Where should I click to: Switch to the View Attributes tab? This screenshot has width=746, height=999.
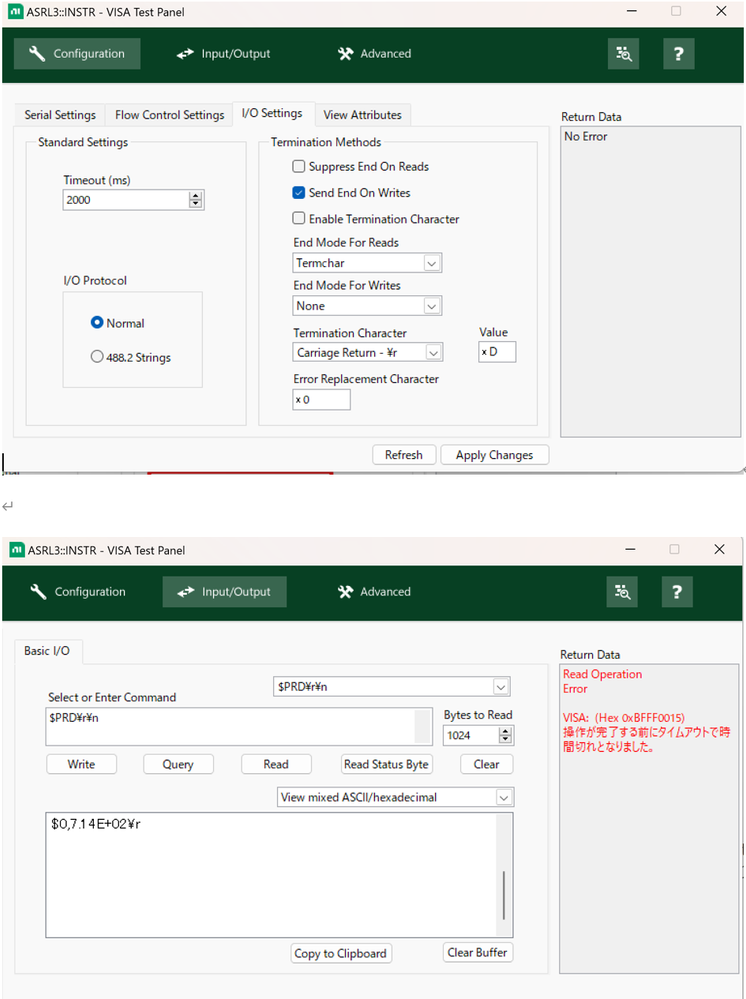[x=362, y=115]
